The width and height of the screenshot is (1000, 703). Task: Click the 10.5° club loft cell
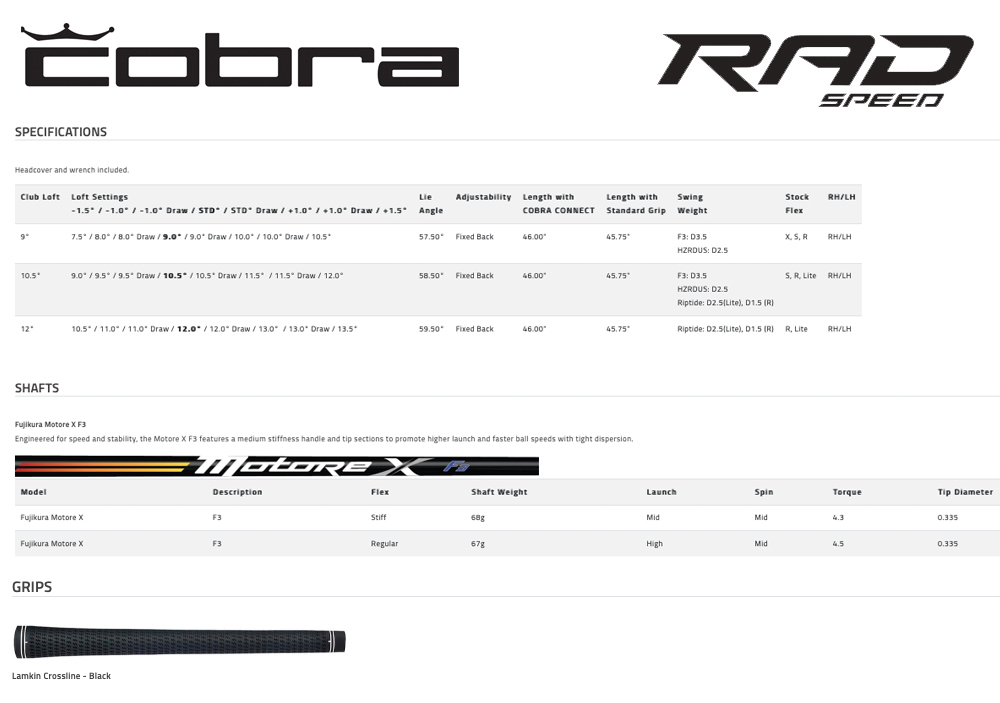pyautogui.click(x=31, y=276)
